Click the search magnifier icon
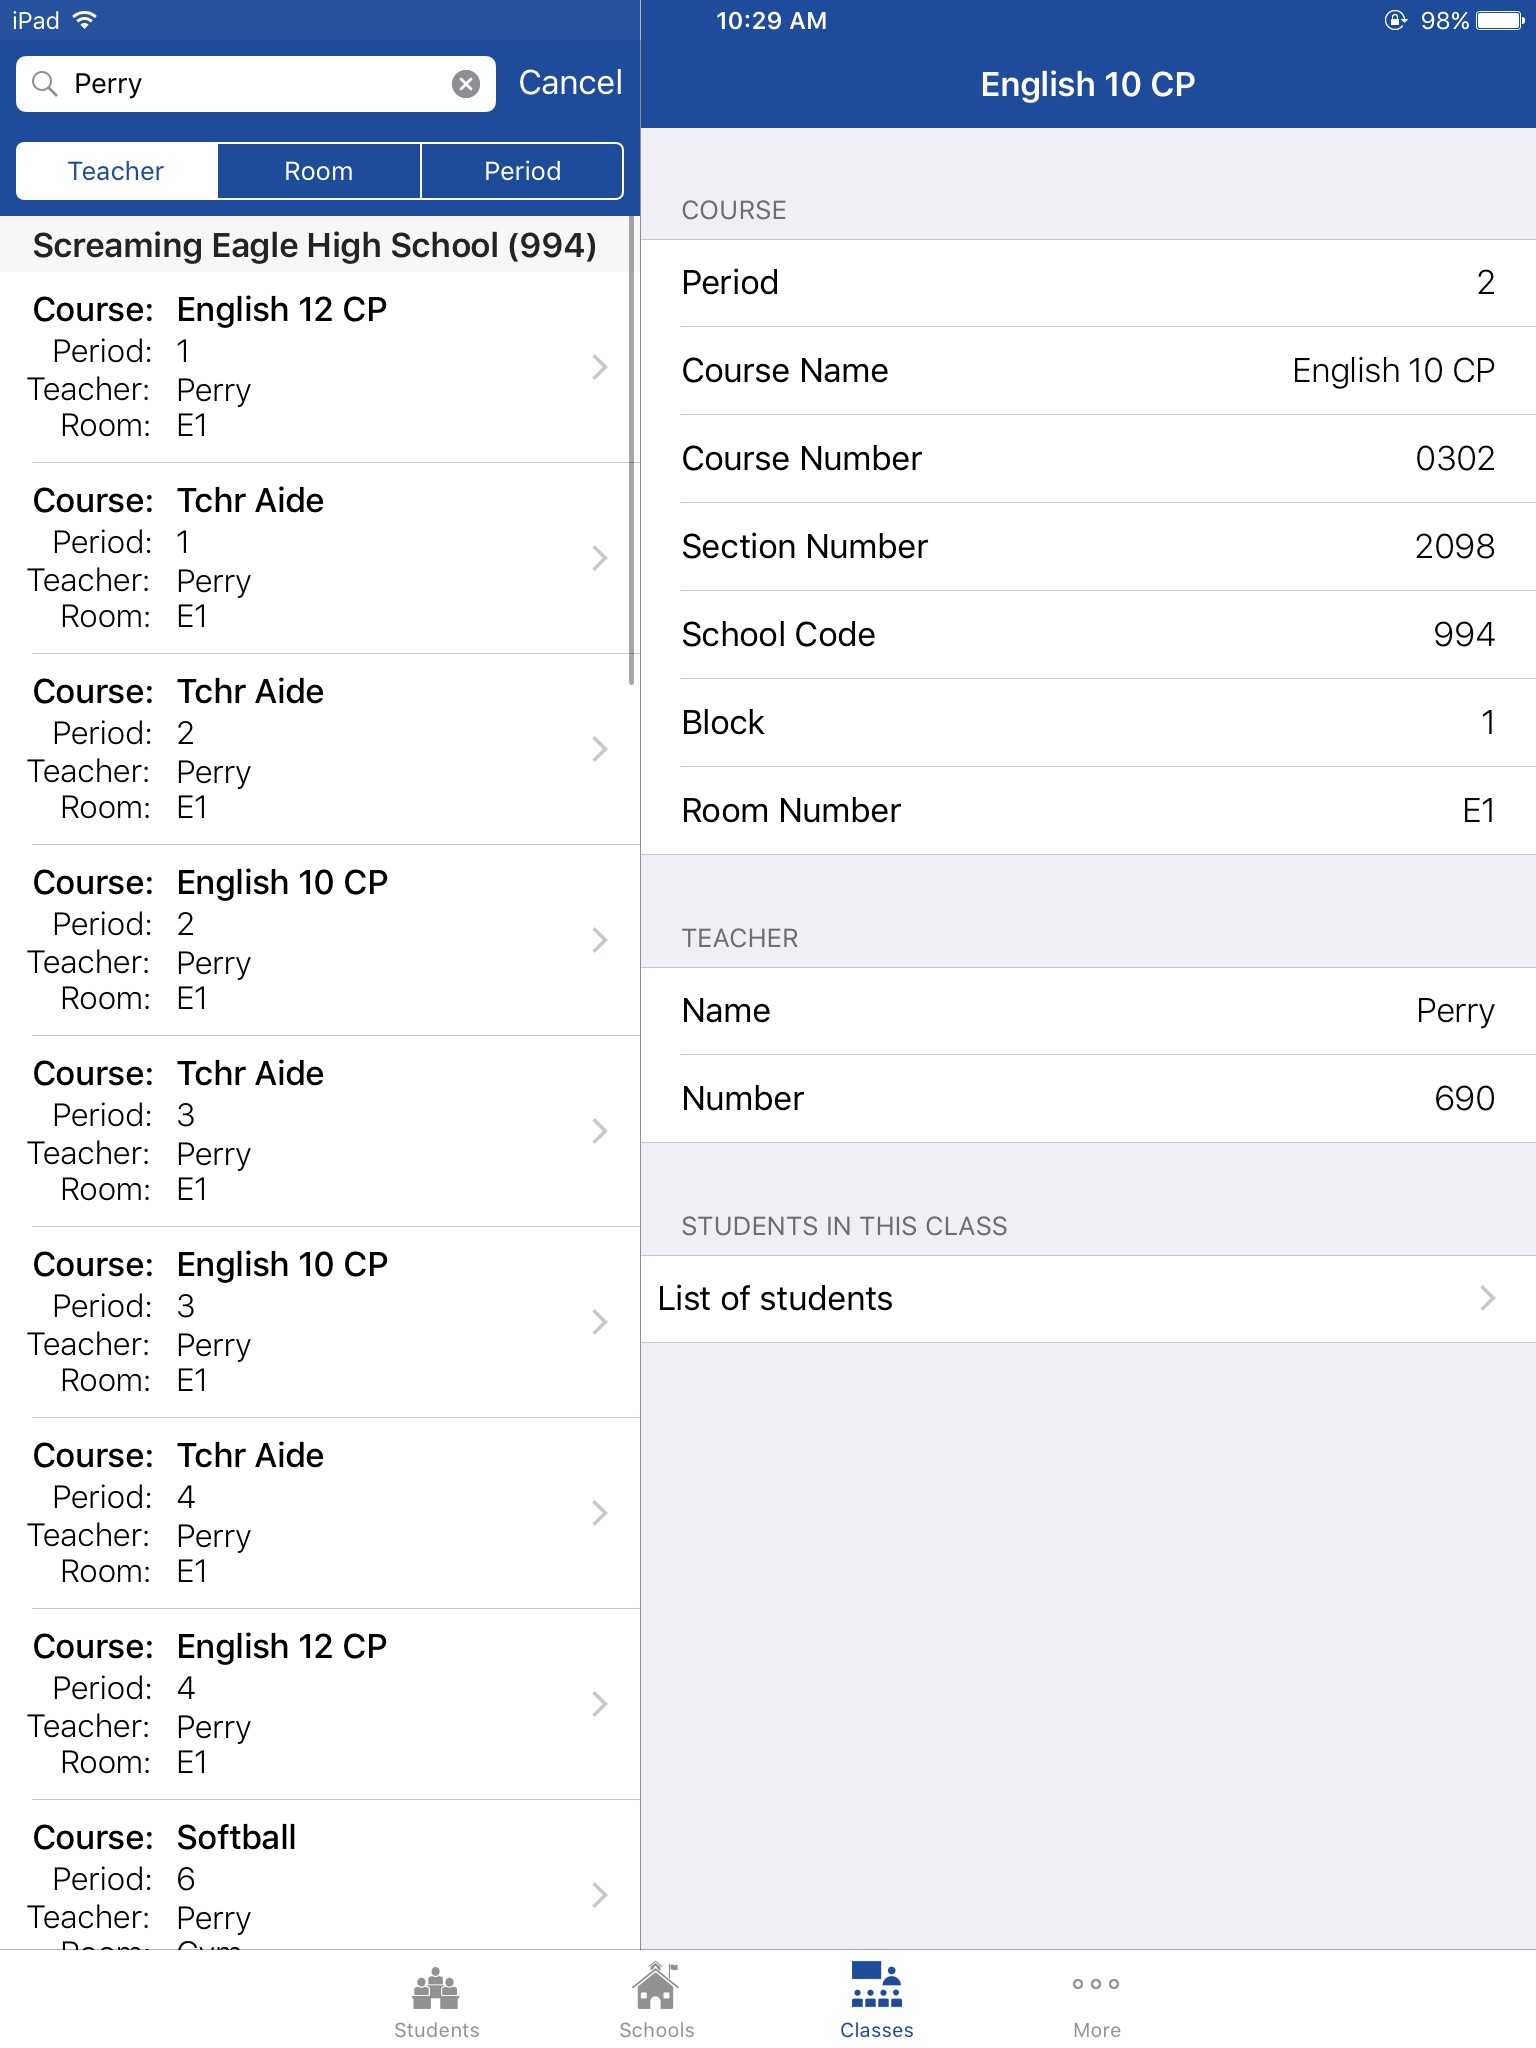 (x=45, y=84)
